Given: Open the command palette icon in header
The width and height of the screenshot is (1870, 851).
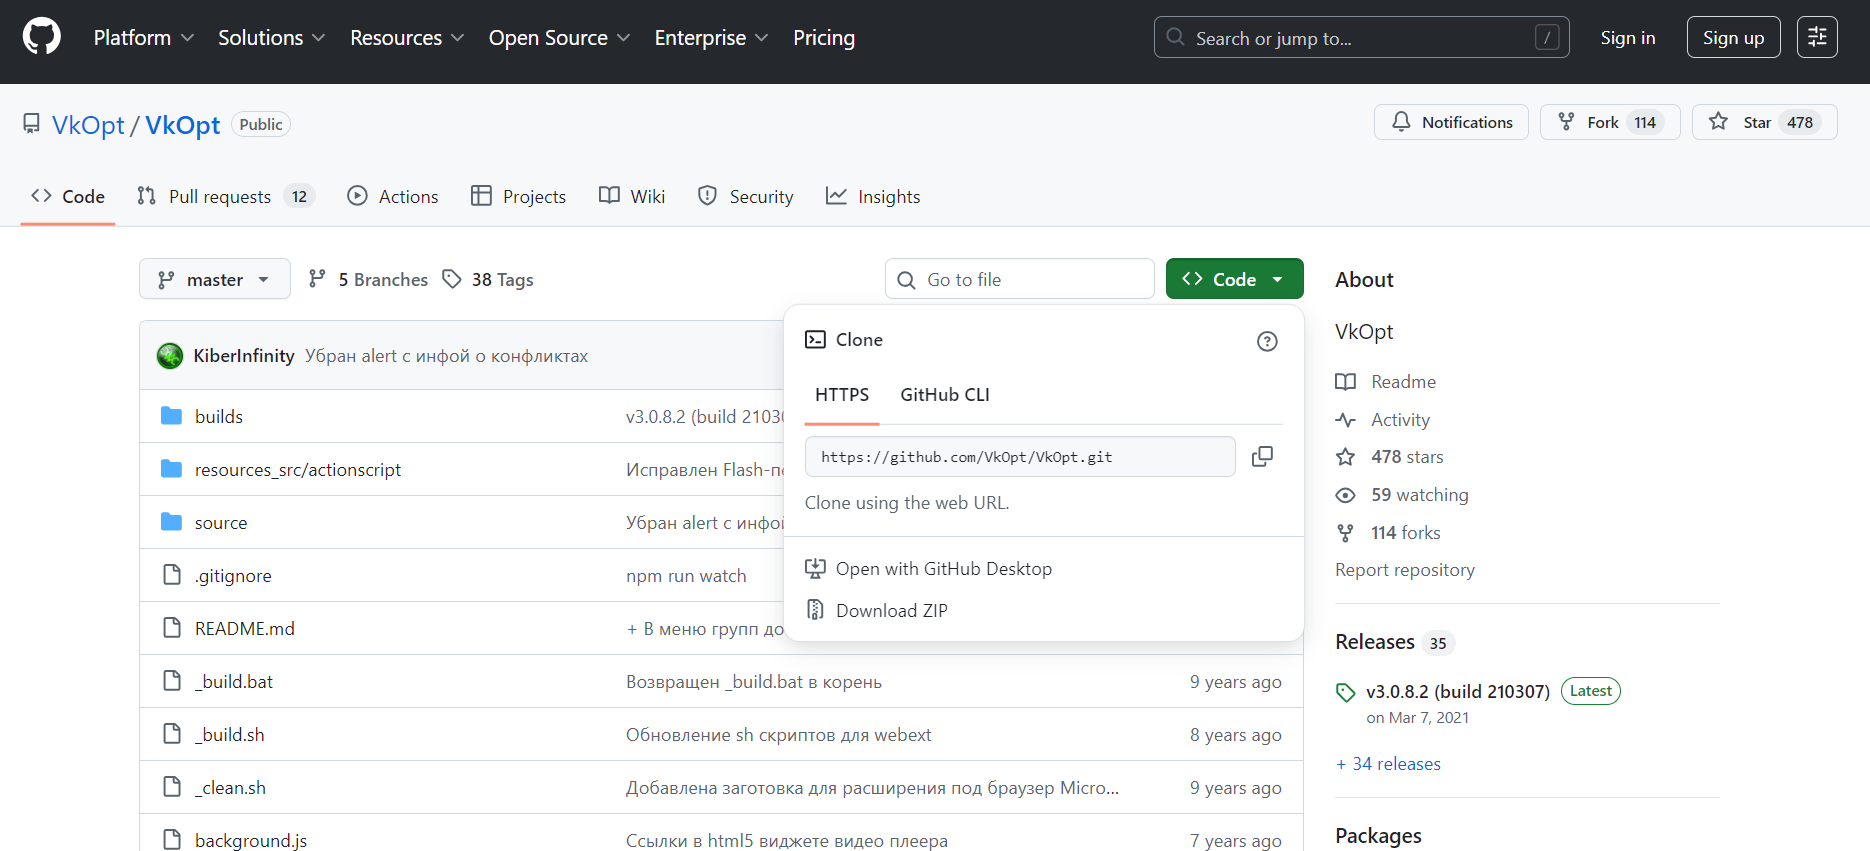Looking at the screenshot, I should point(1816,37).
